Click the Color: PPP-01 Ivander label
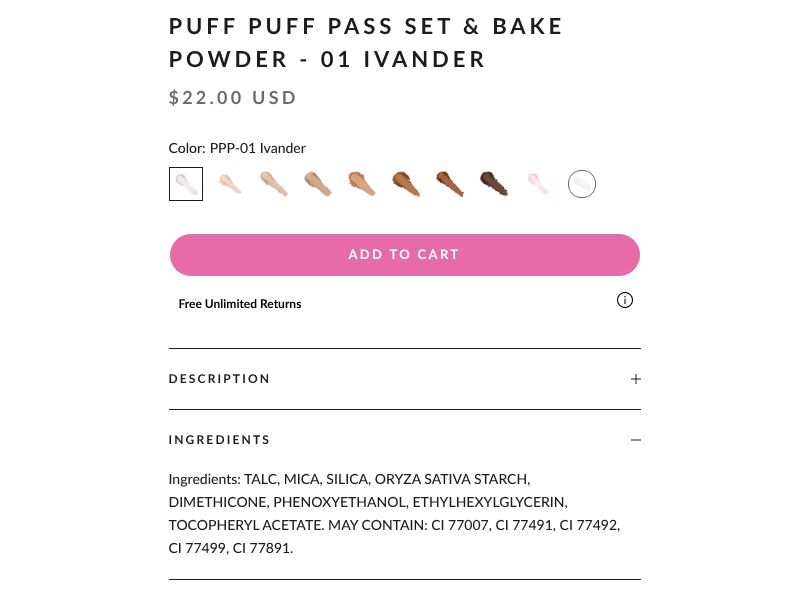 pyautogui.click(x=237, y=147)
